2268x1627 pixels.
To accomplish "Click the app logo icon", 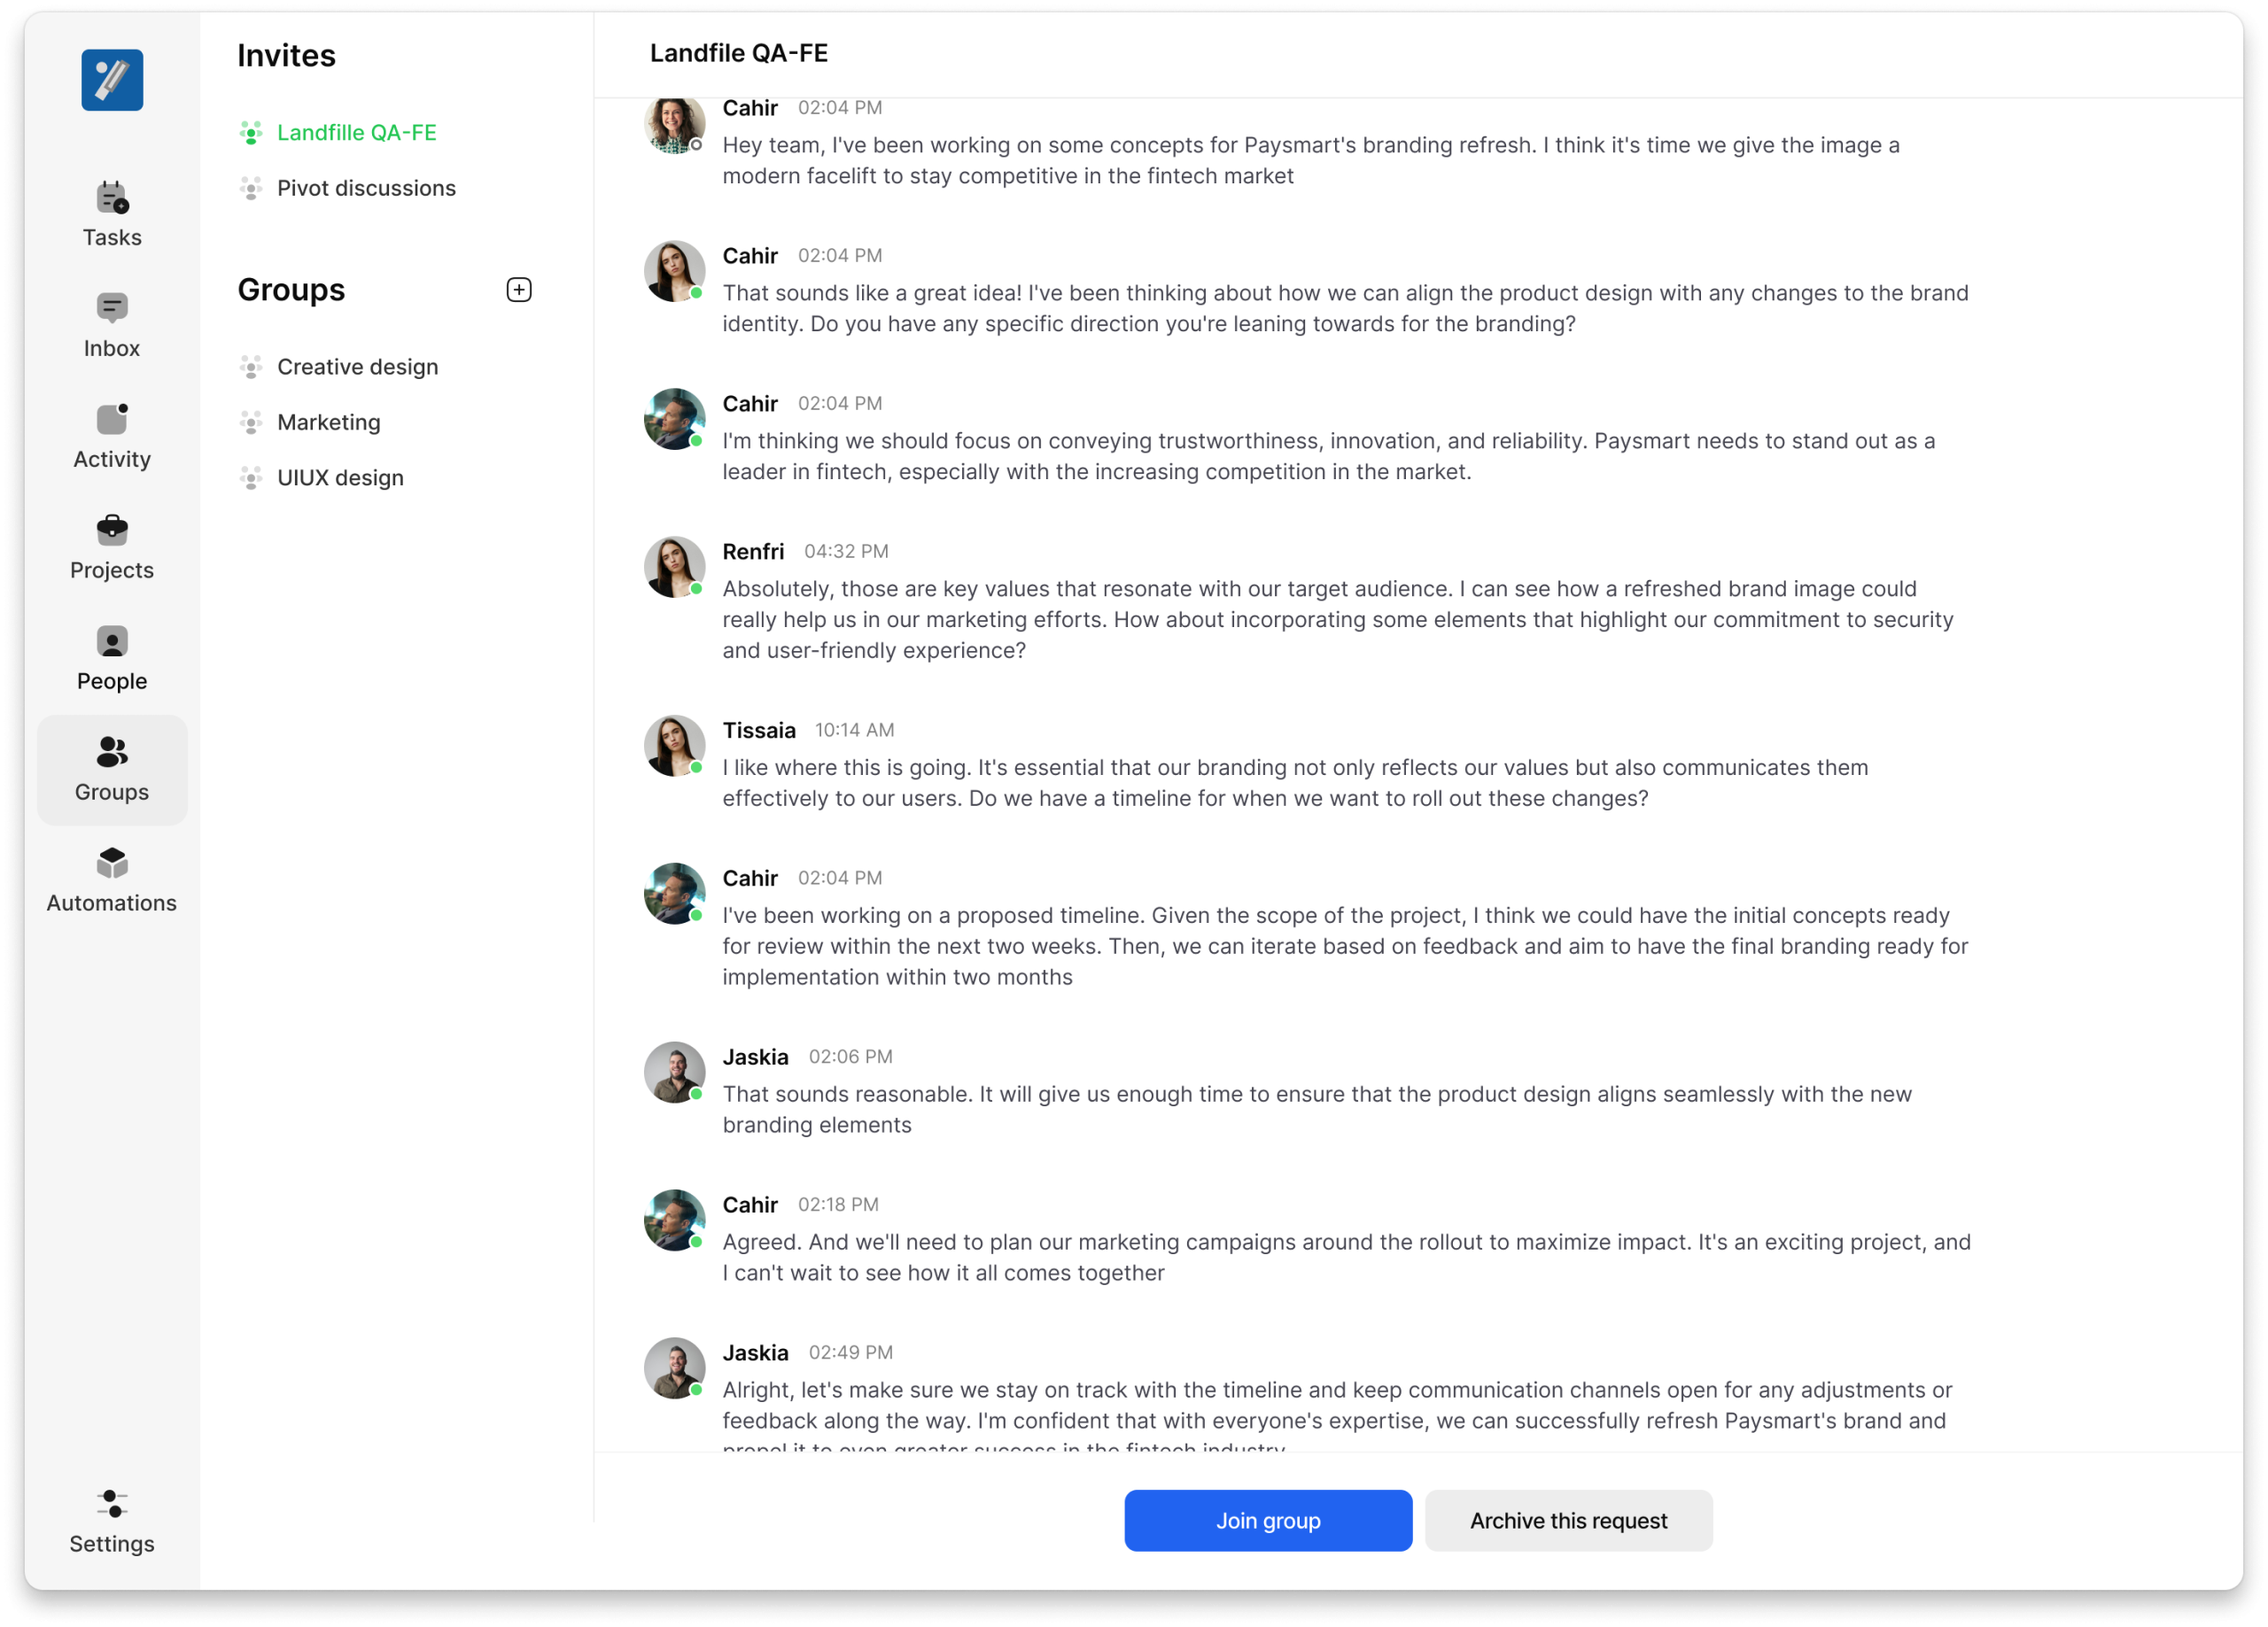I will coord(112,80).
